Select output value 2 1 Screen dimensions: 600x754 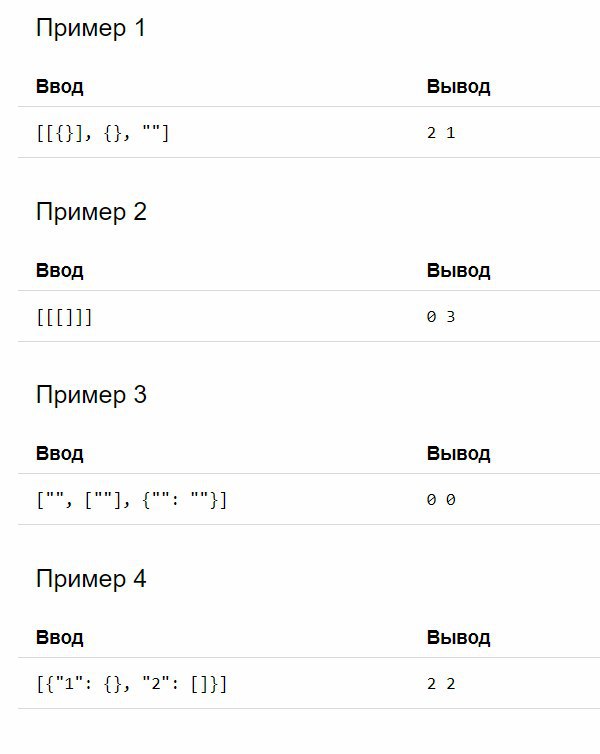[441, 133]
